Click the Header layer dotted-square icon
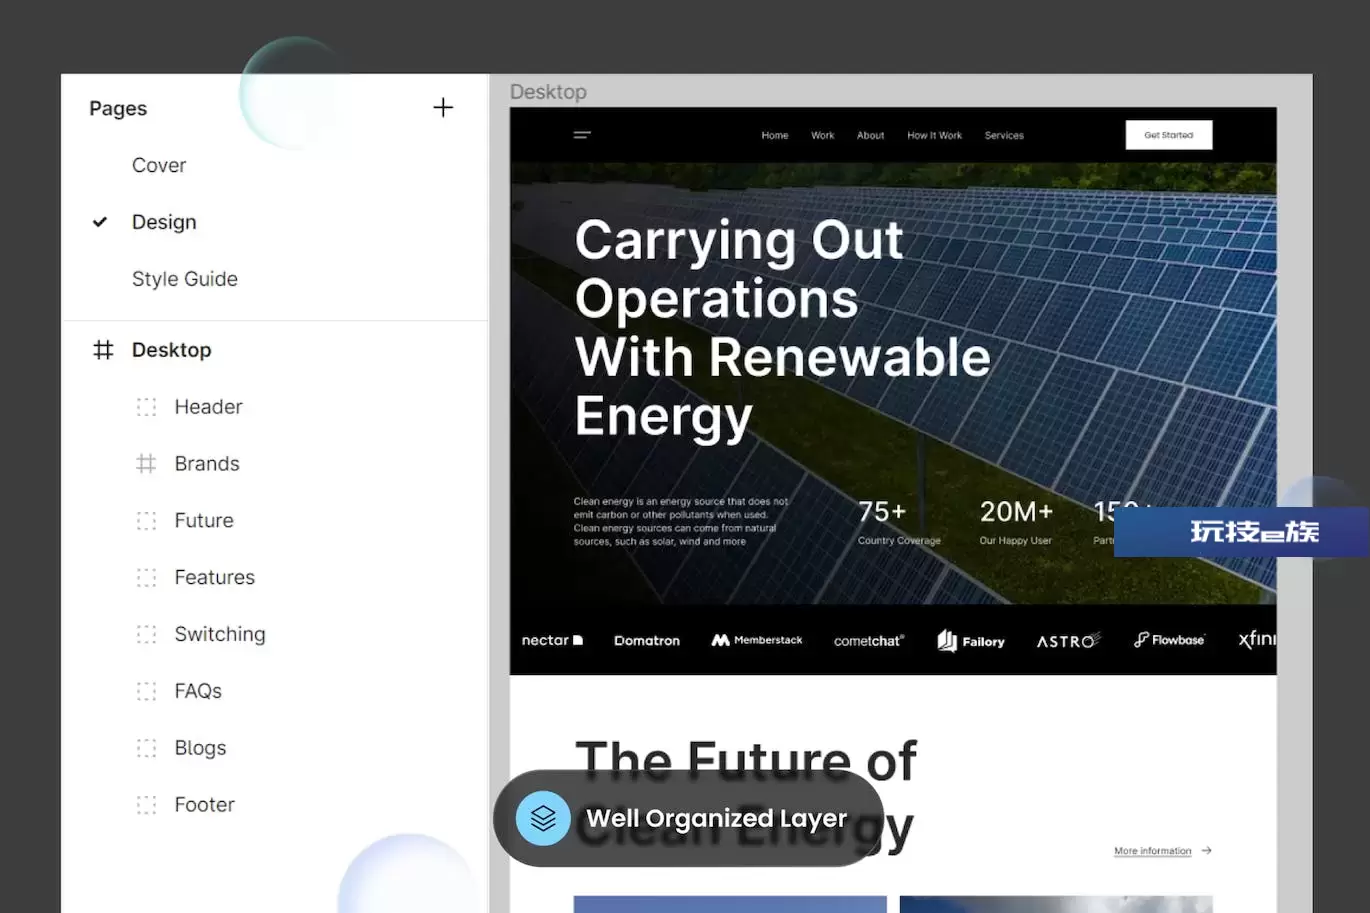The image size is (1370, 913). click(x=146, y=407)
